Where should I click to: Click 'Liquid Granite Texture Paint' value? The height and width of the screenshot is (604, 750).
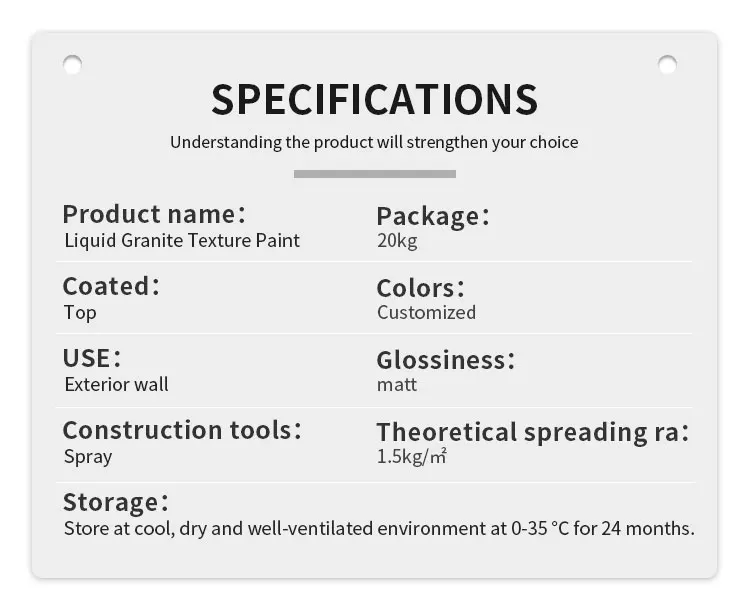[182, 241]
